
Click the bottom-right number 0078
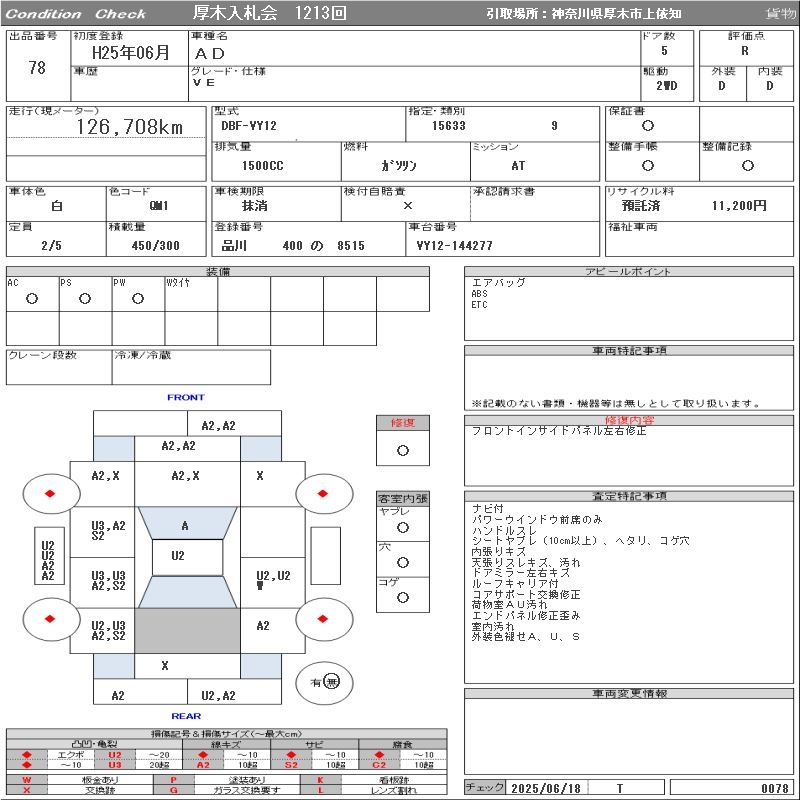click(774, 789)
